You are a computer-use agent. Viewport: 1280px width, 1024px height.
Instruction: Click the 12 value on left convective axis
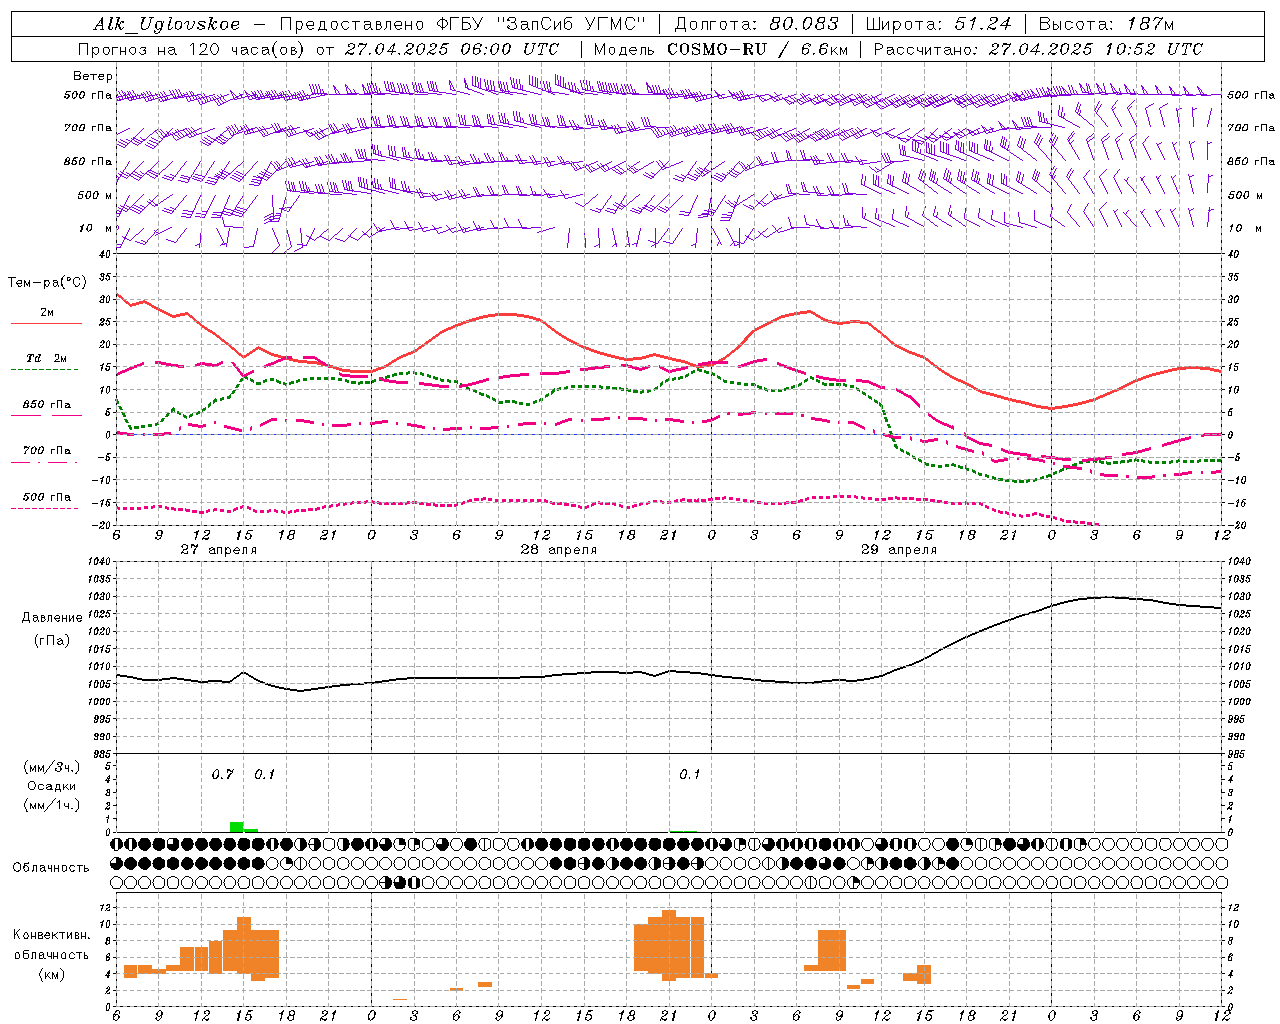click(104, 907)
